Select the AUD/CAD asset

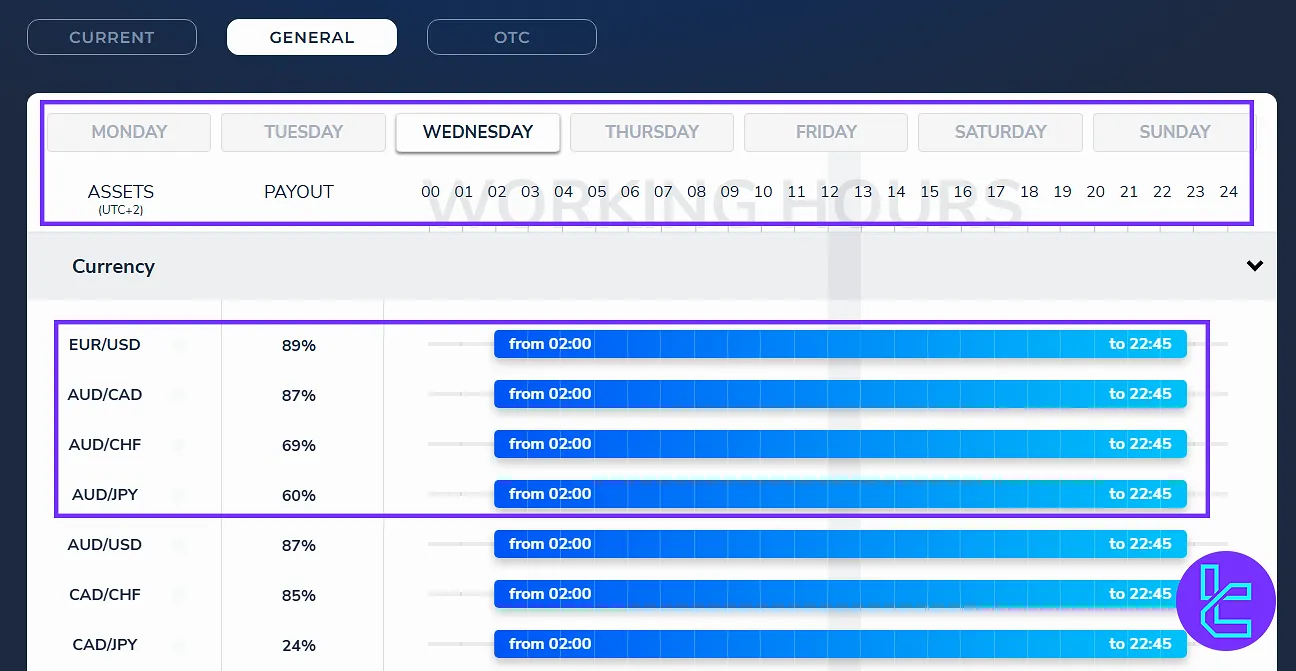105,395
